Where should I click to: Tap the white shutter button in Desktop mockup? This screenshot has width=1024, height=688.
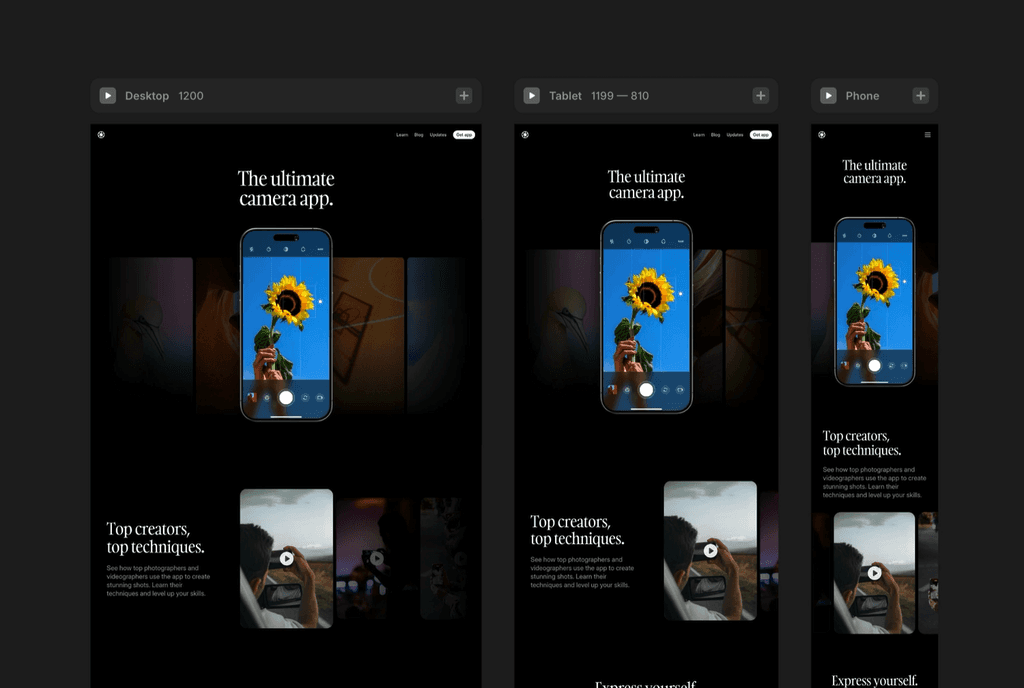pos(286,397)
